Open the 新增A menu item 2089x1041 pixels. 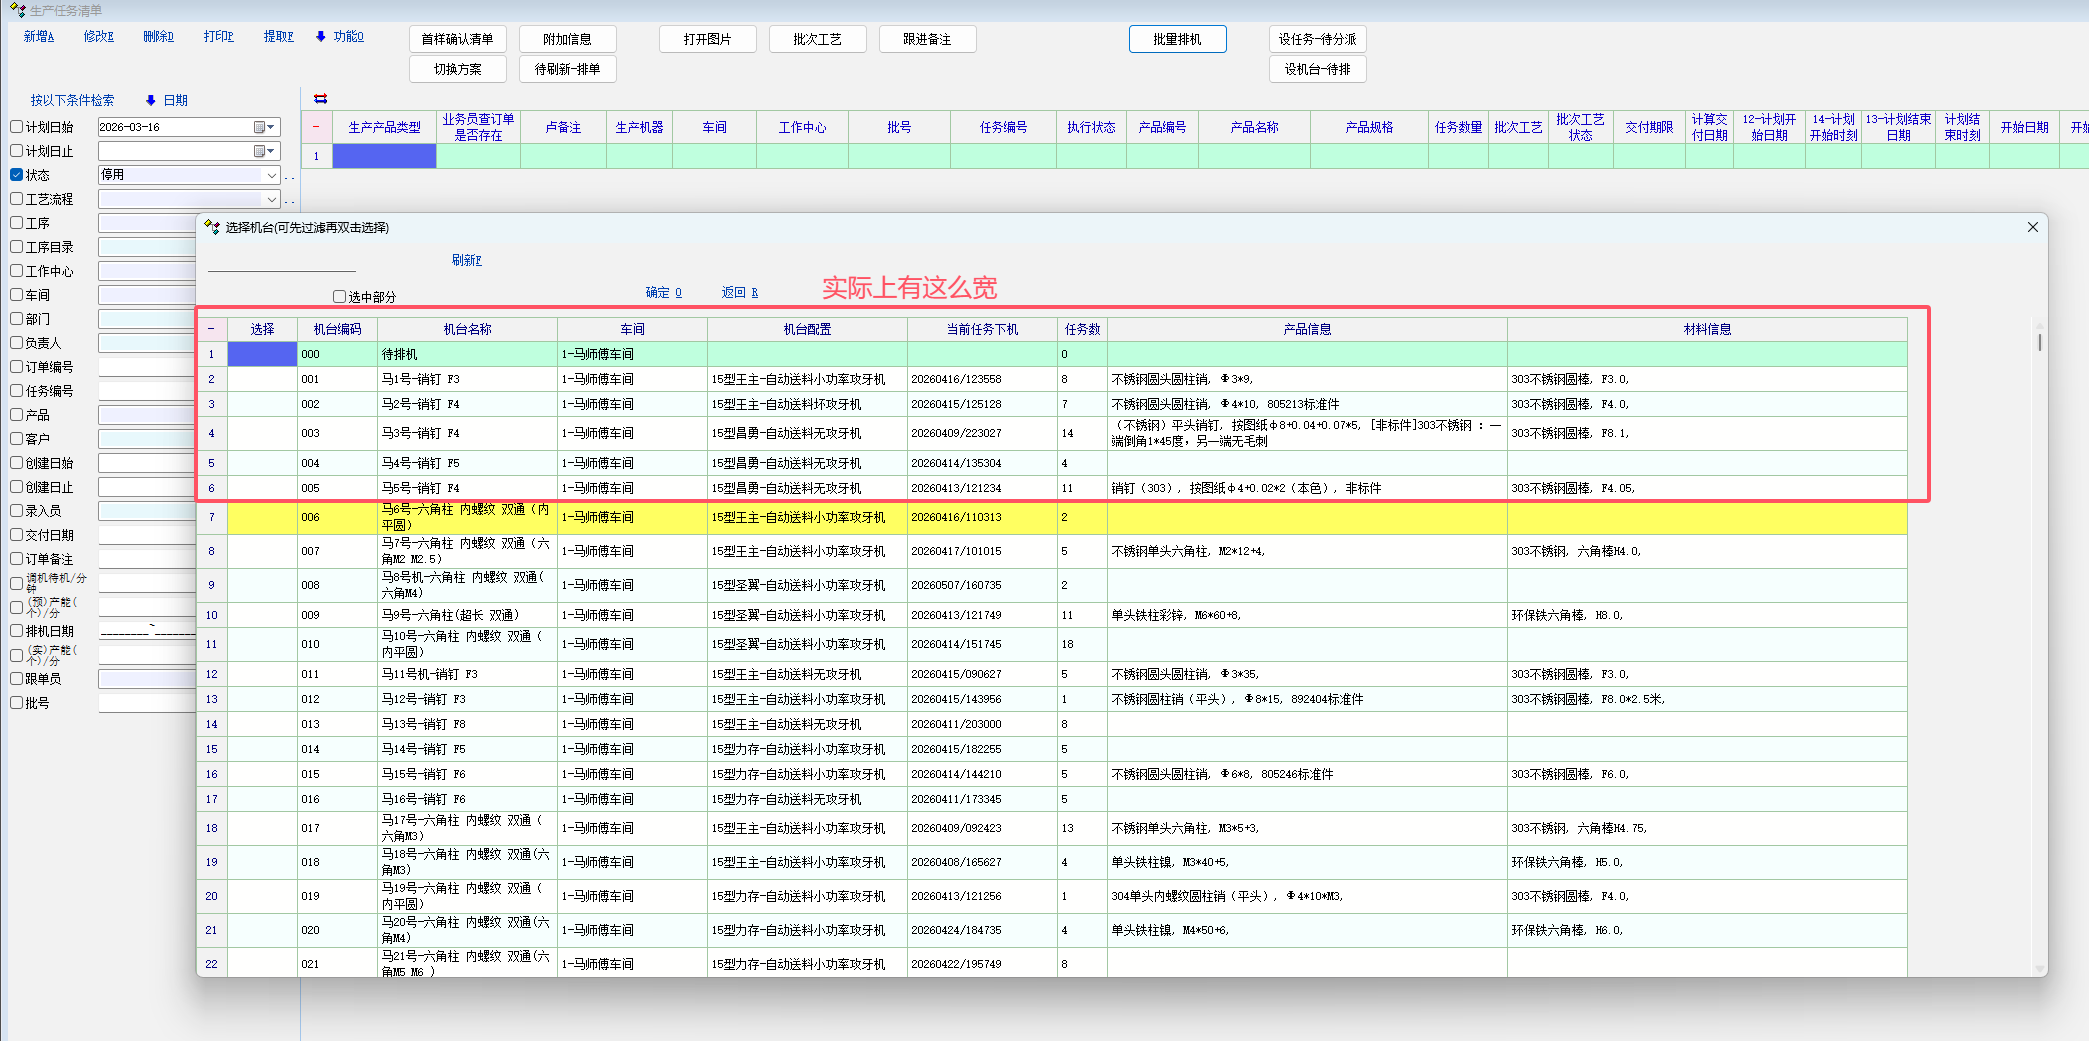click(39, 37)
